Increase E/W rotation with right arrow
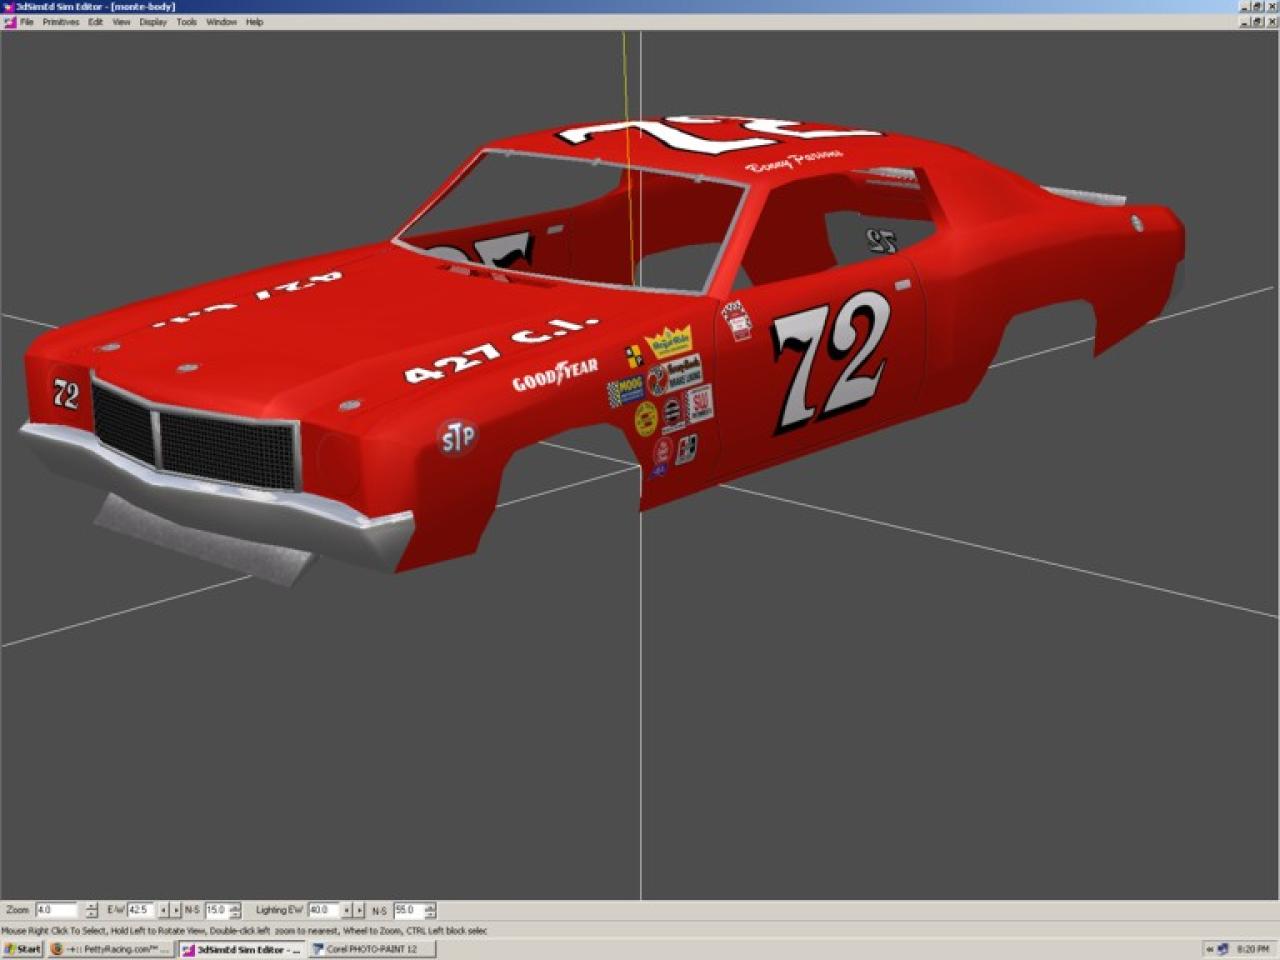Screen dimensions: 1280x960 [x=176, y=910]
